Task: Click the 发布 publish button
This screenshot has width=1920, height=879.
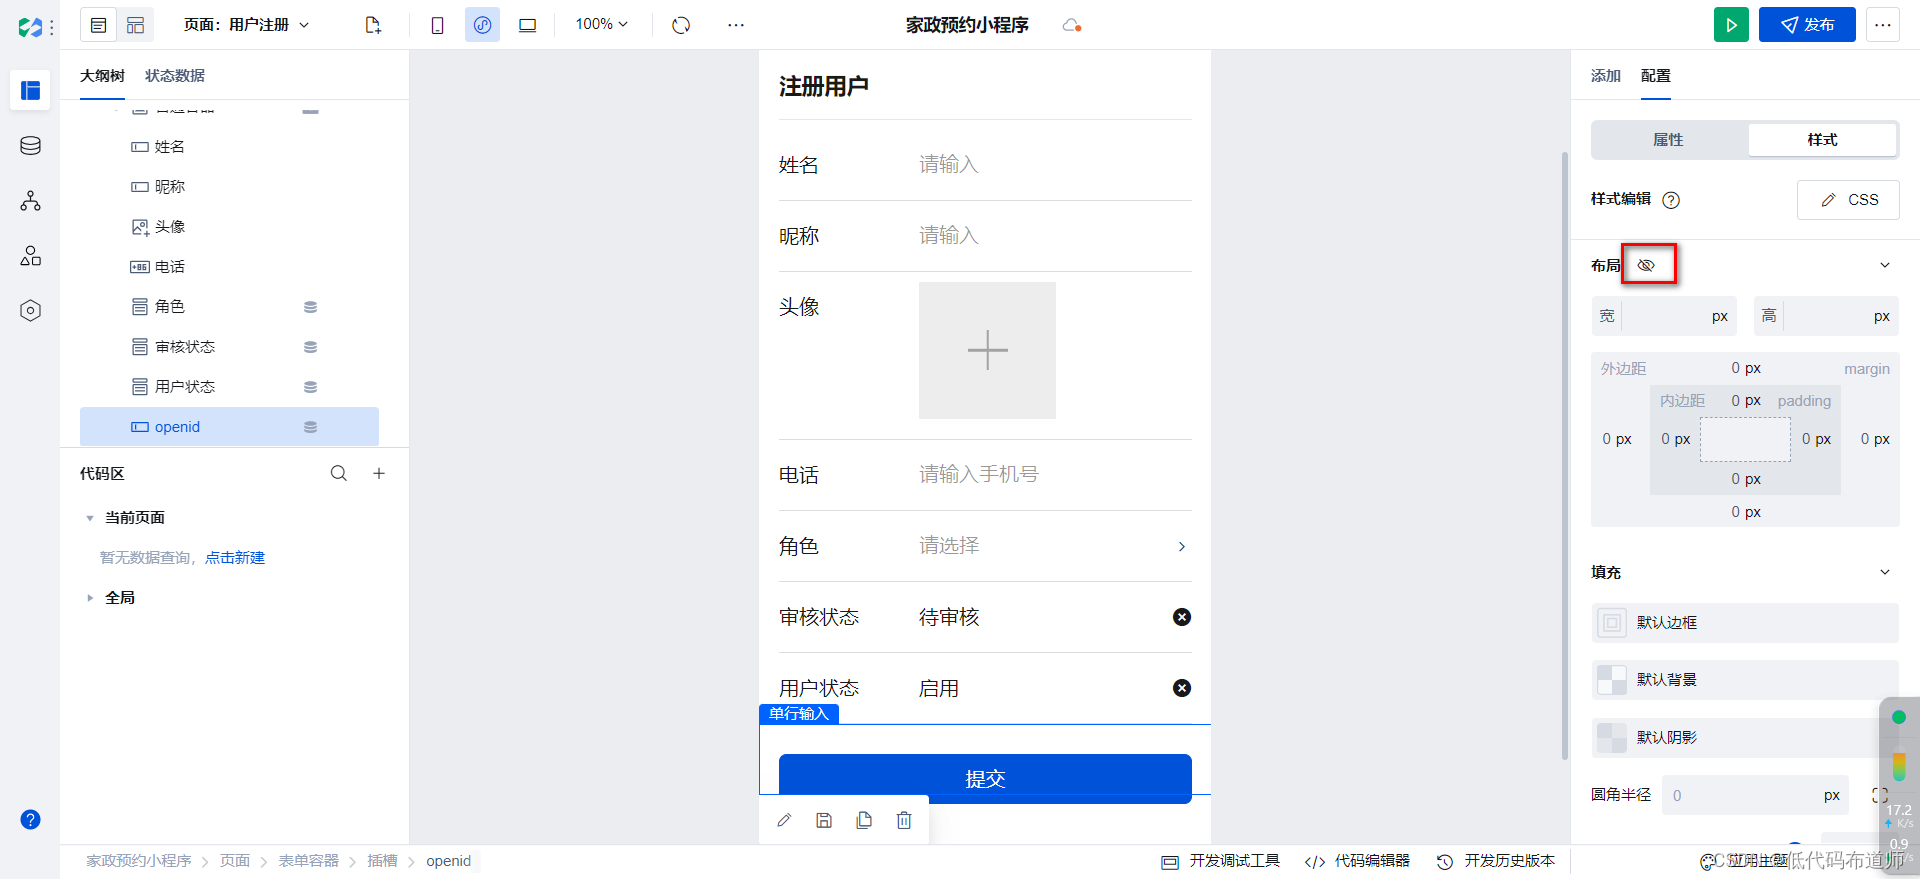Action: (1807, 25)
